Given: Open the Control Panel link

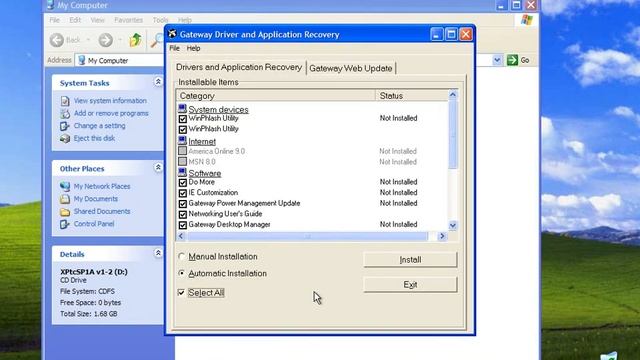Looking at the screenshot, I should pos(94,224).
